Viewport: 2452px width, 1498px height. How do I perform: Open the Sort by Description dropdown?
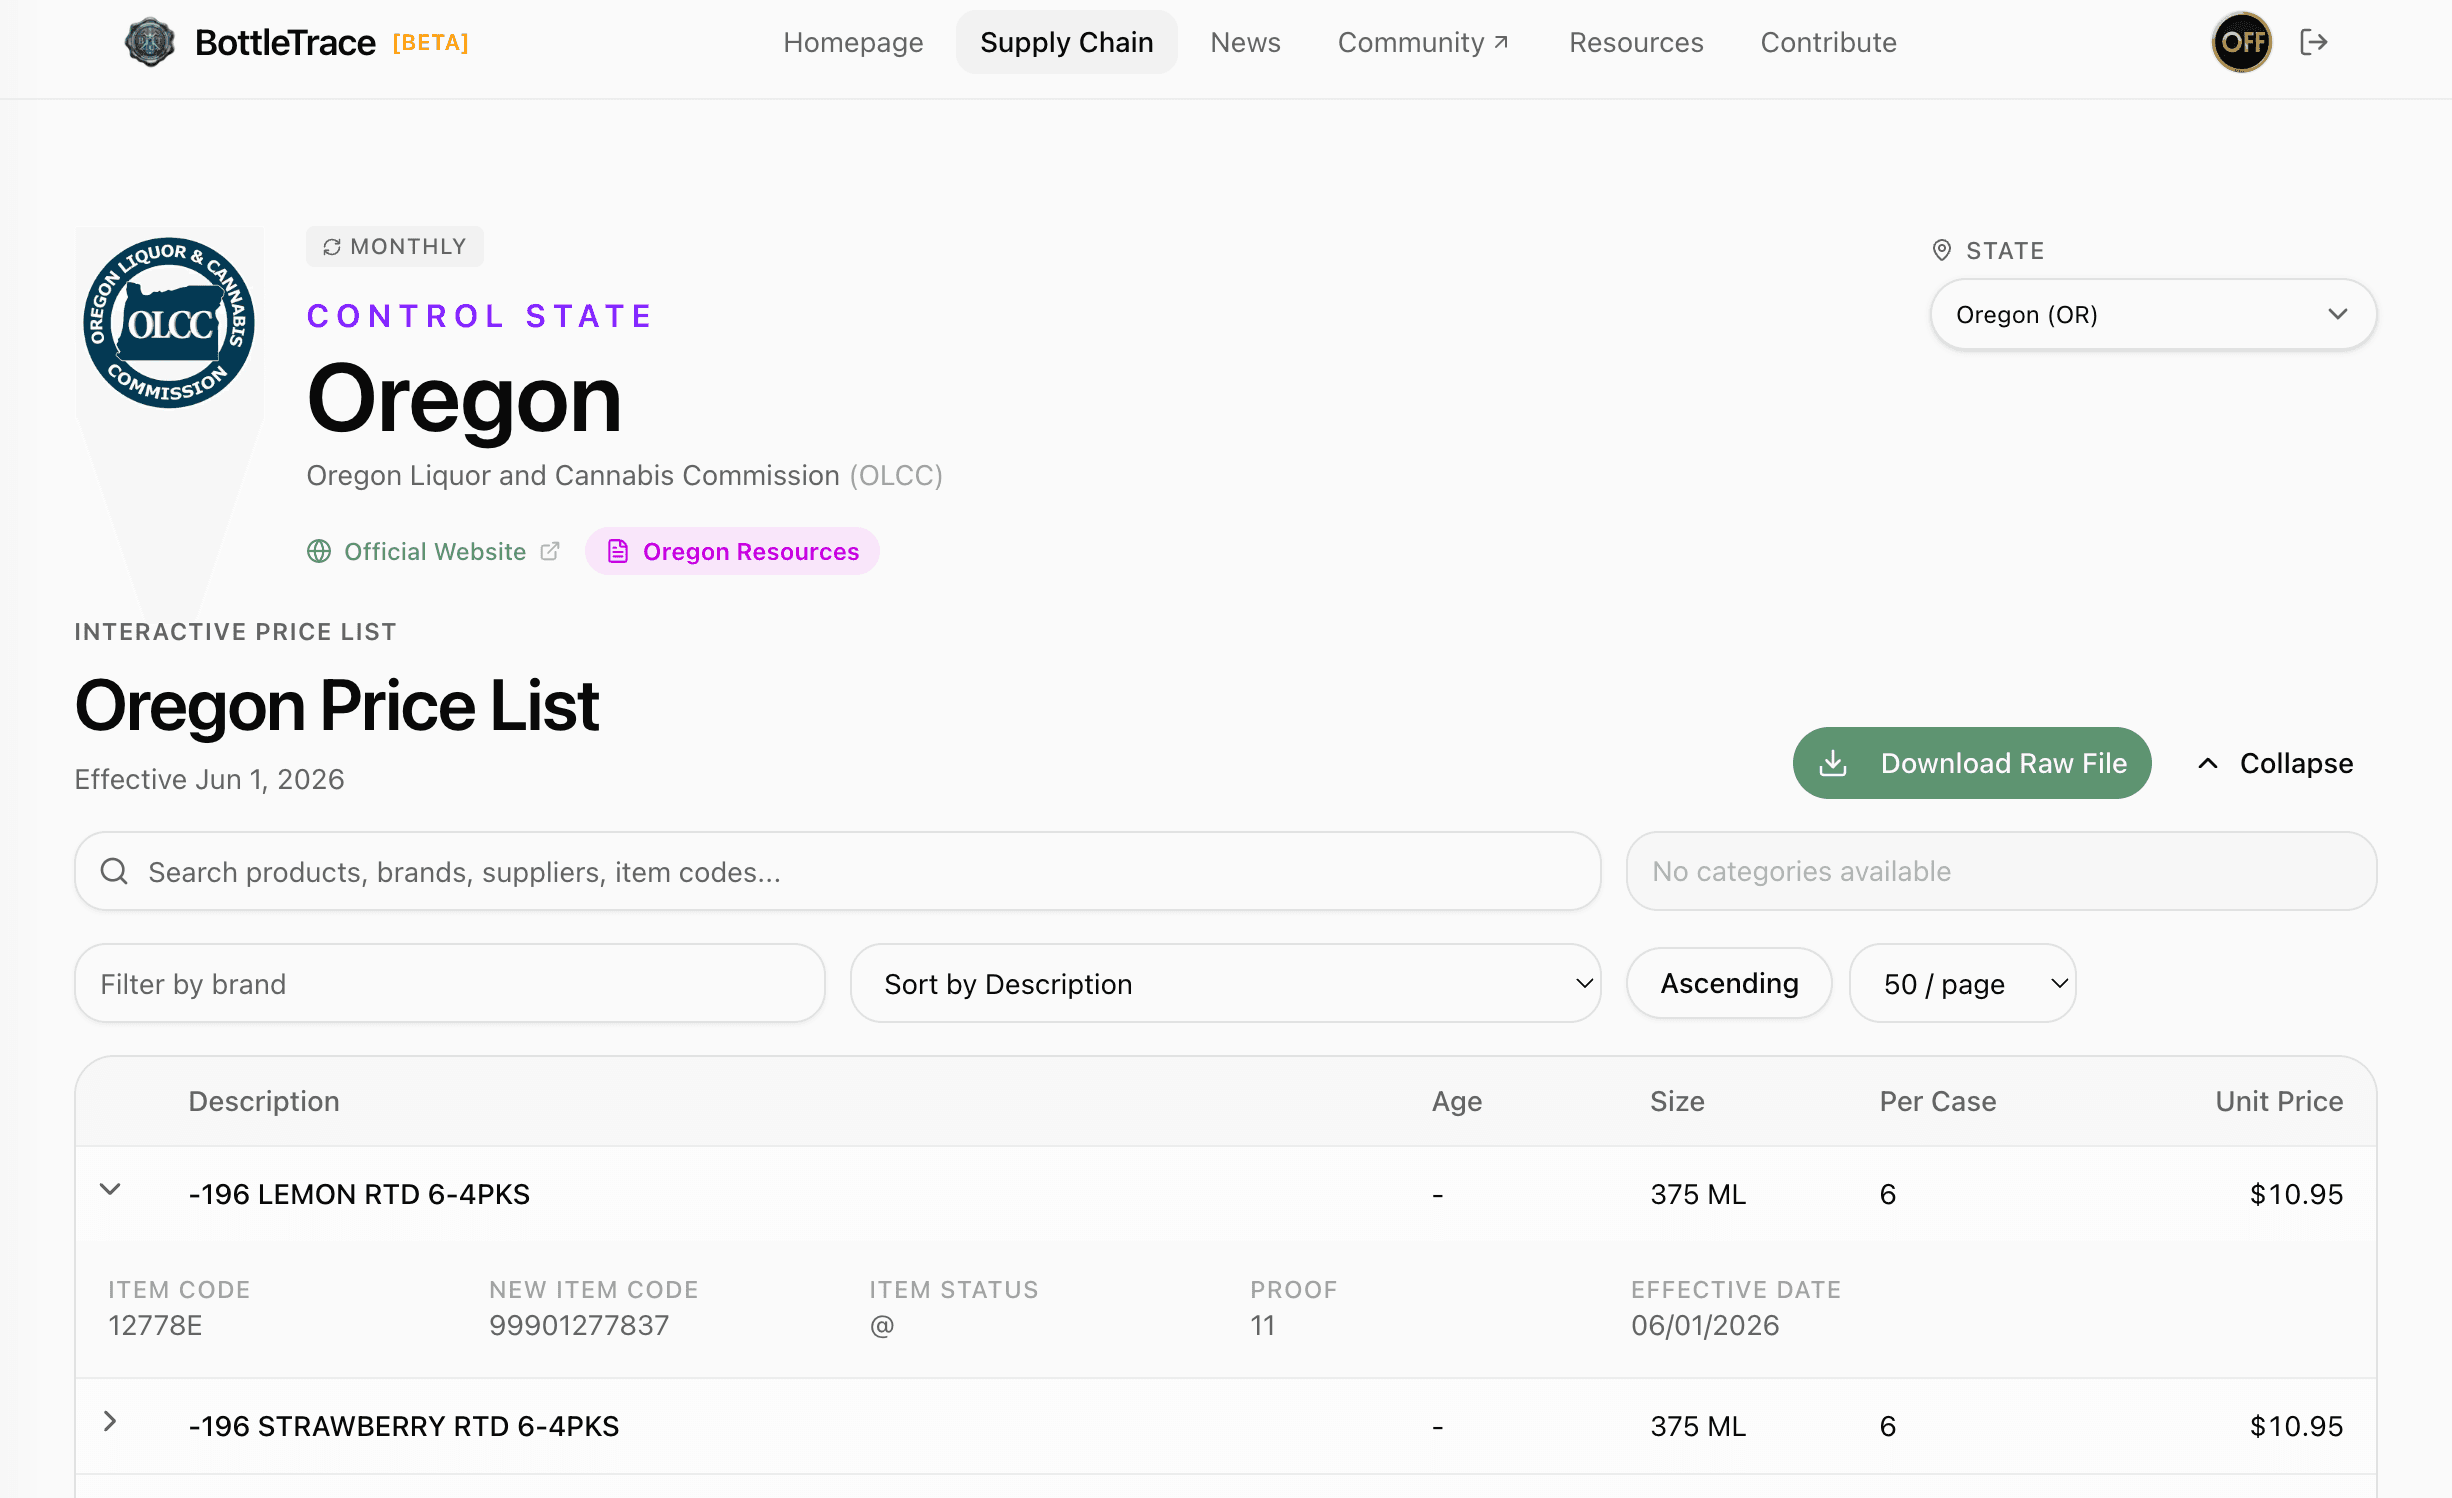click(1225, 984)
